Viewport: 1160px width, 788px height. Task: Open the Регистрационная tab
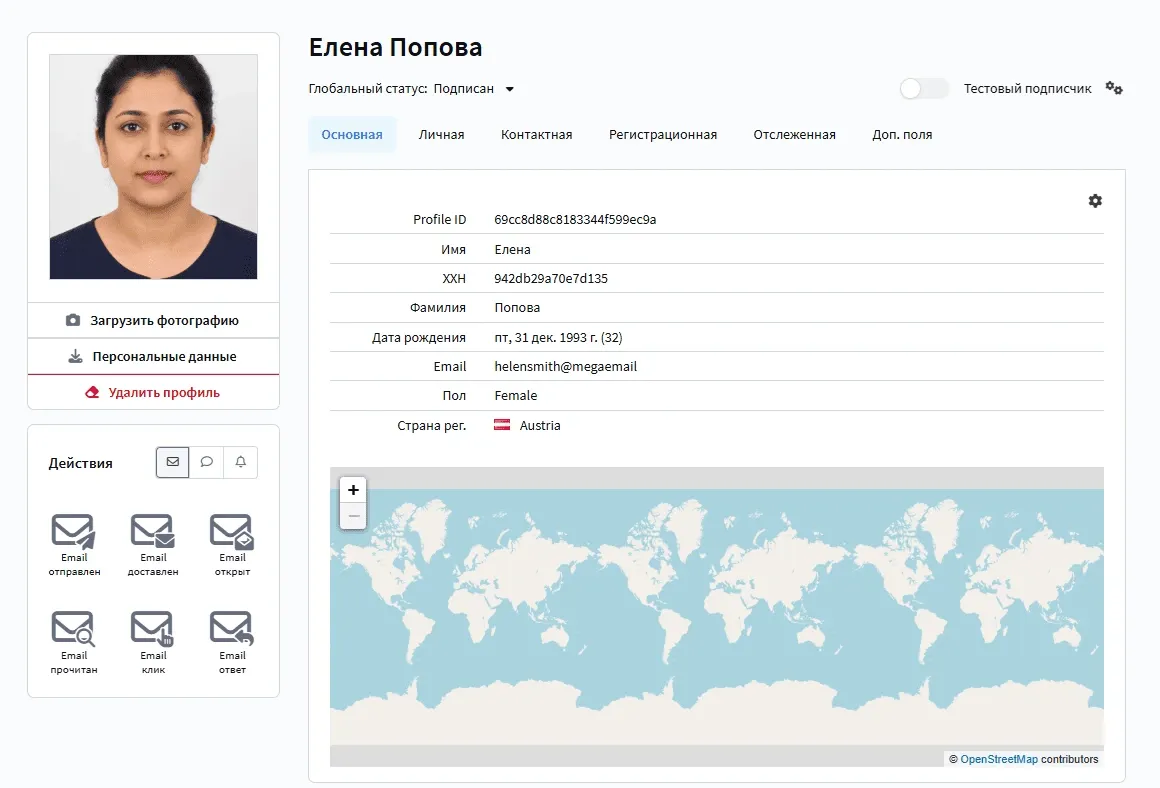pos(663,135)
